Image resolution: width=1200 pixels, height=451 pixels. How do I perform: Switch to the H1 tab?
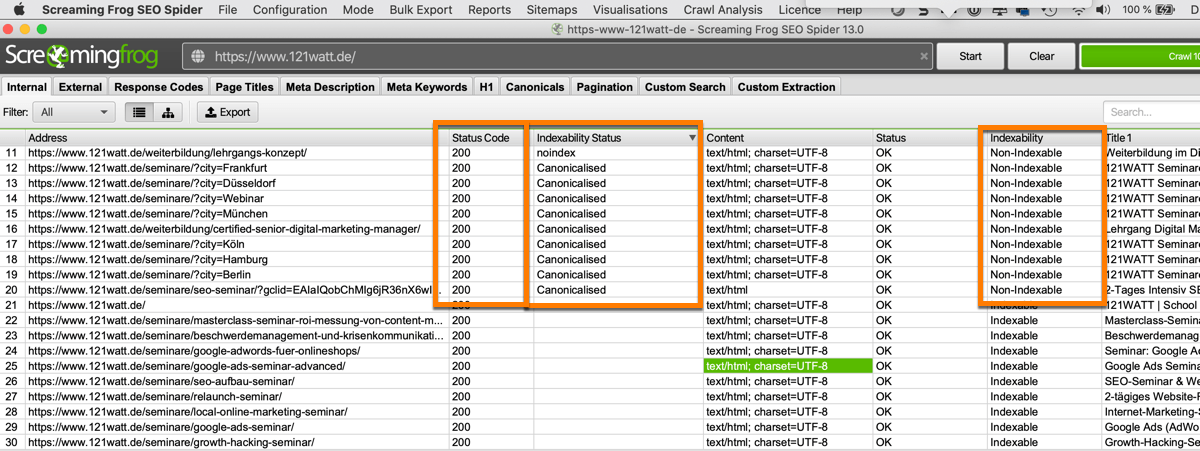(486, 87)
